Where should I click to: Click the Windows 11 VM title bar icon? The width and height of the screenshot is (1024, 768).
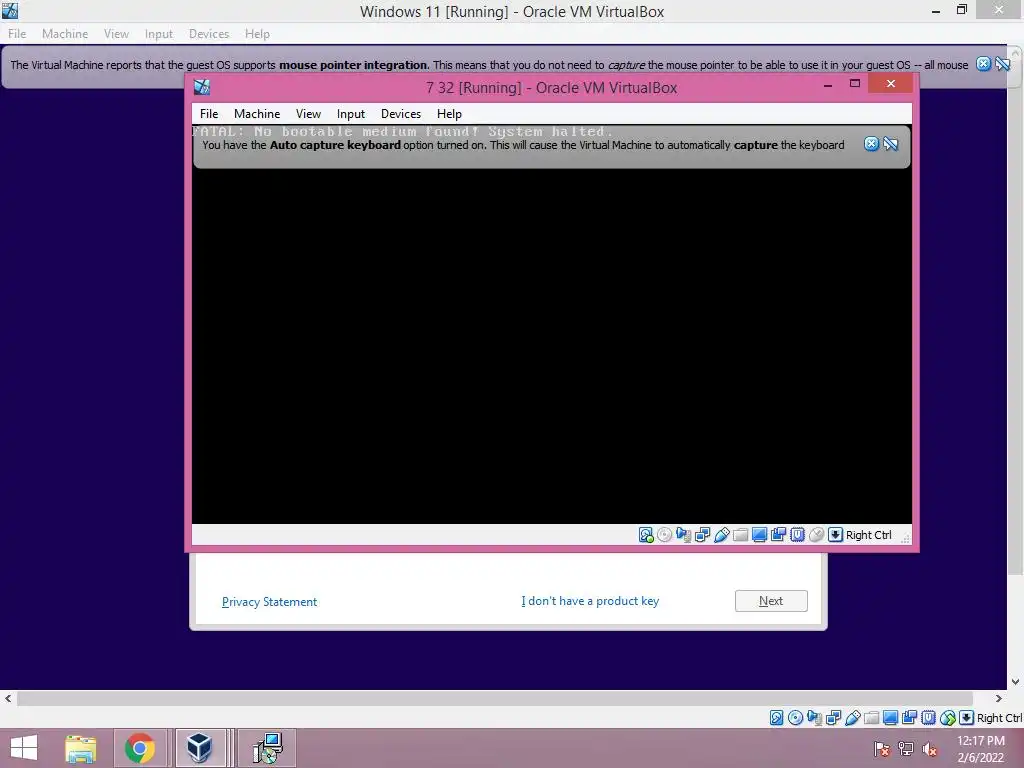(x=10, y=10)
